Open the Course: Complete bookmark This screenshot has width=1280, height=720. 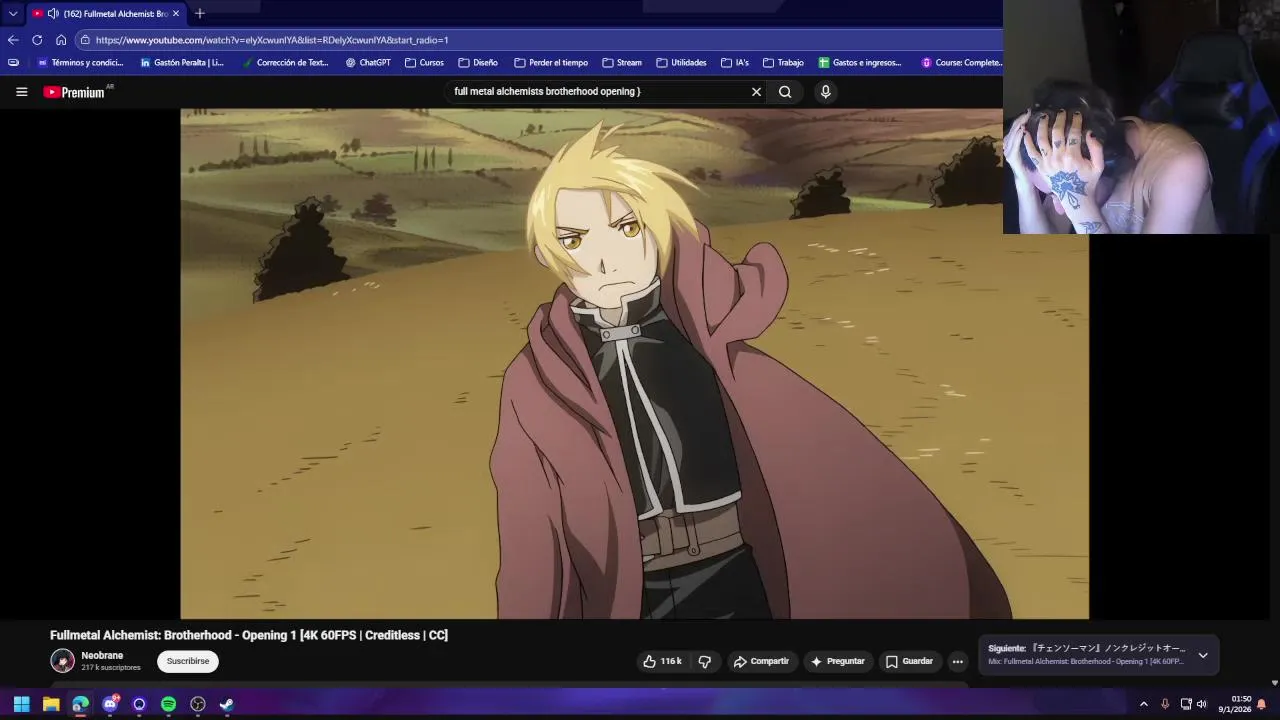961,62
